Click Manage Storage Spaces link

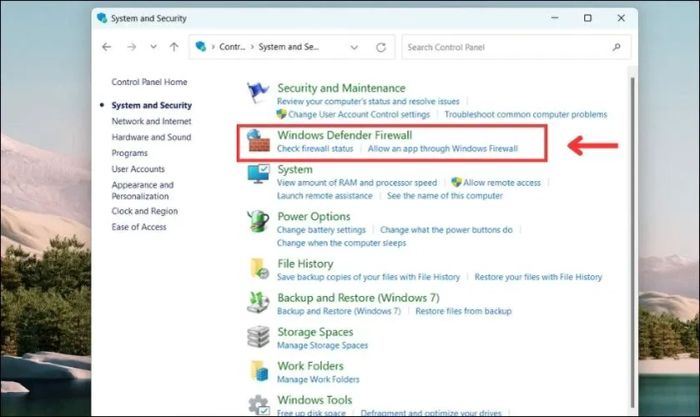point(322,346)
